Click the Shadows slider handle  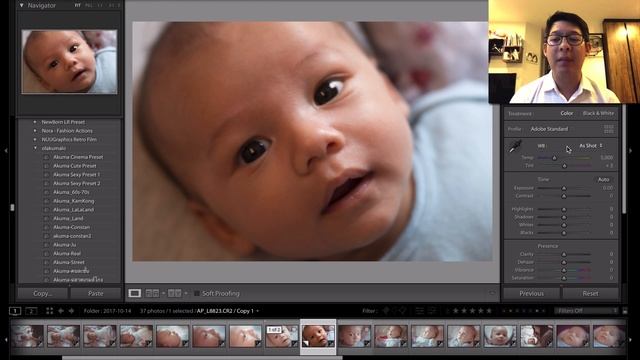pyautogui.click(x=564, y=217)
